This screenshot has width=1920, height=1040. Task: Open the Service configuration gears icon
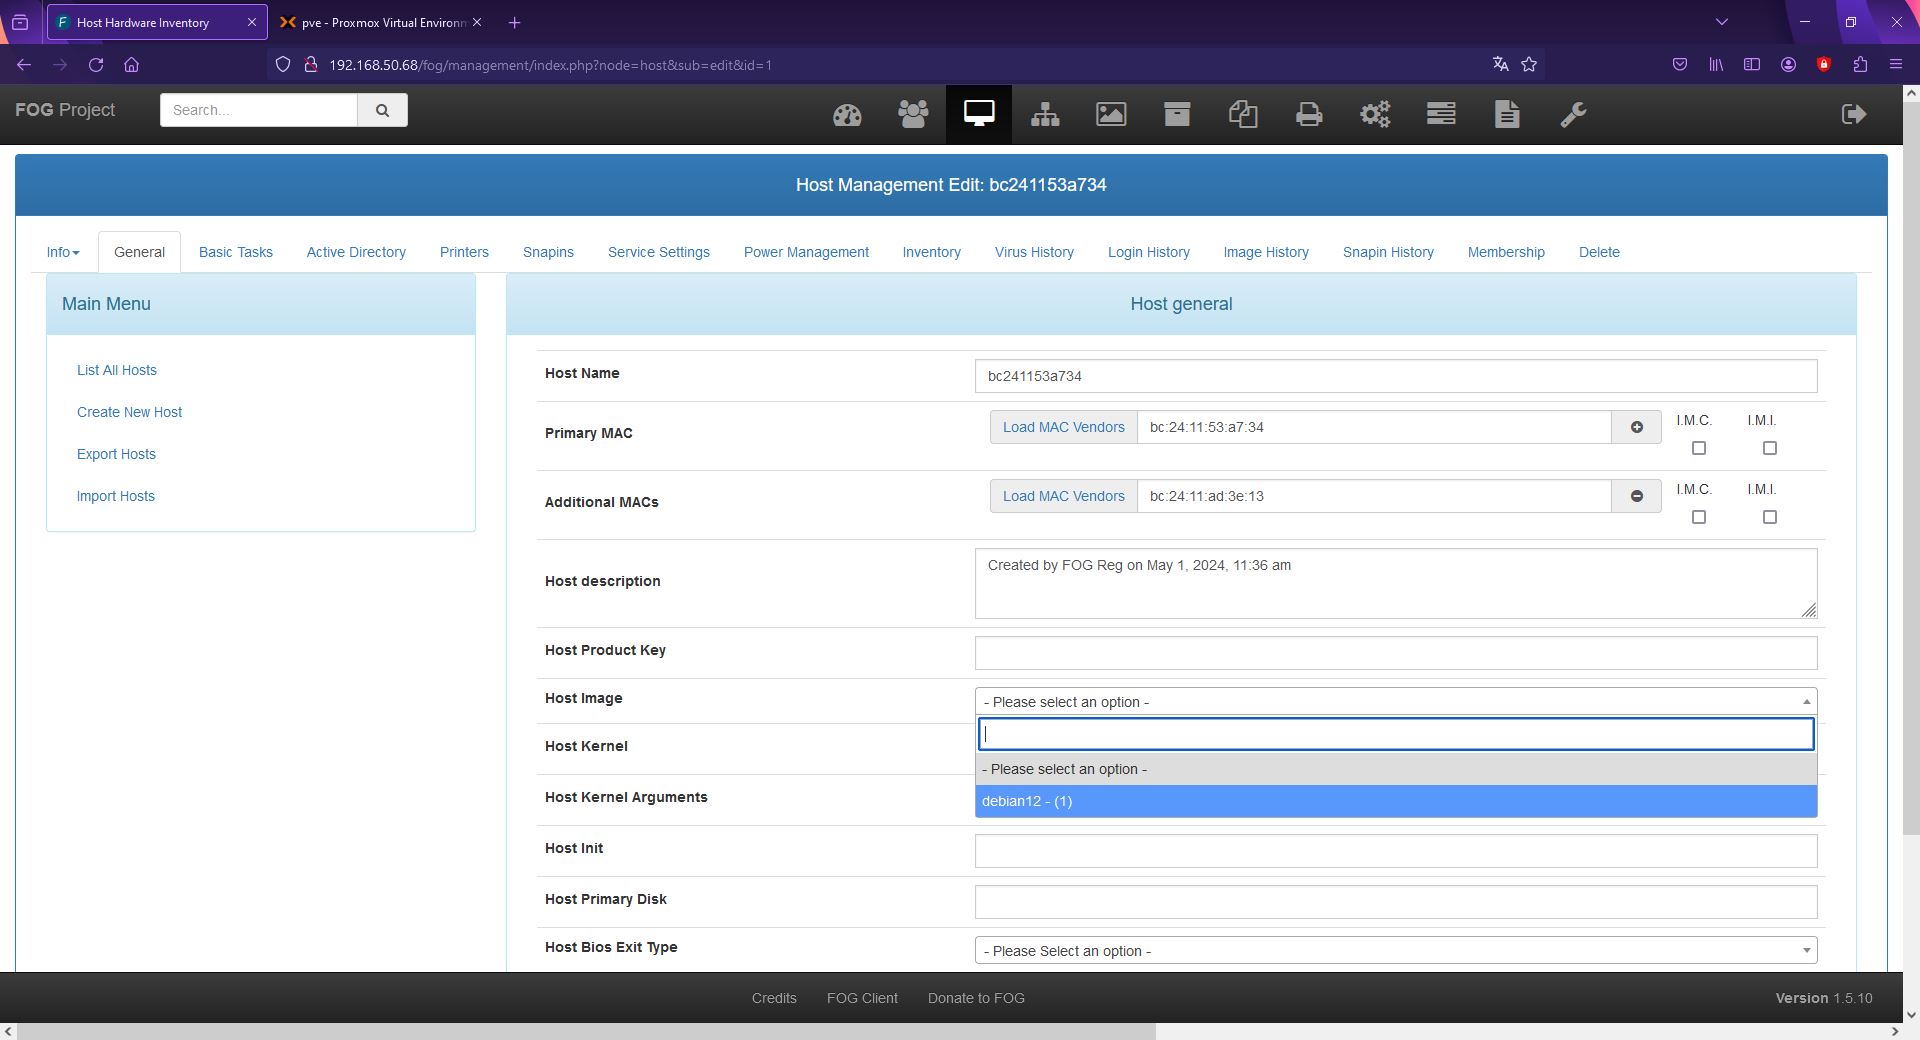(1375, 114)
